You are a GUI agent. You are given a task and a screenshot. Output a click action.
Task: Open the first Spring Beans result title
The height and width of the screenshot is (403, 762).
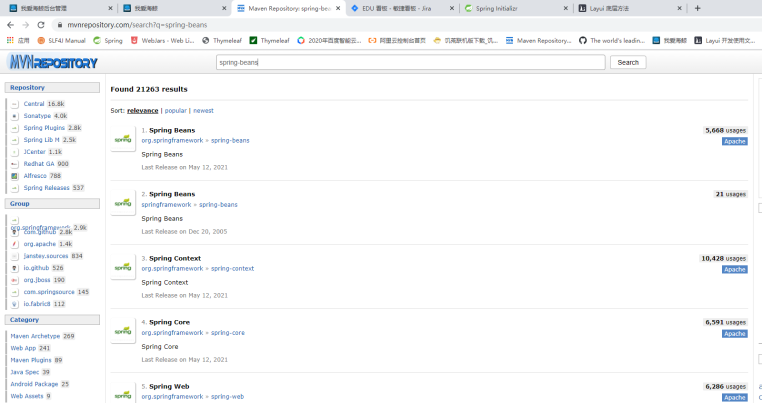tap(172, 130)
